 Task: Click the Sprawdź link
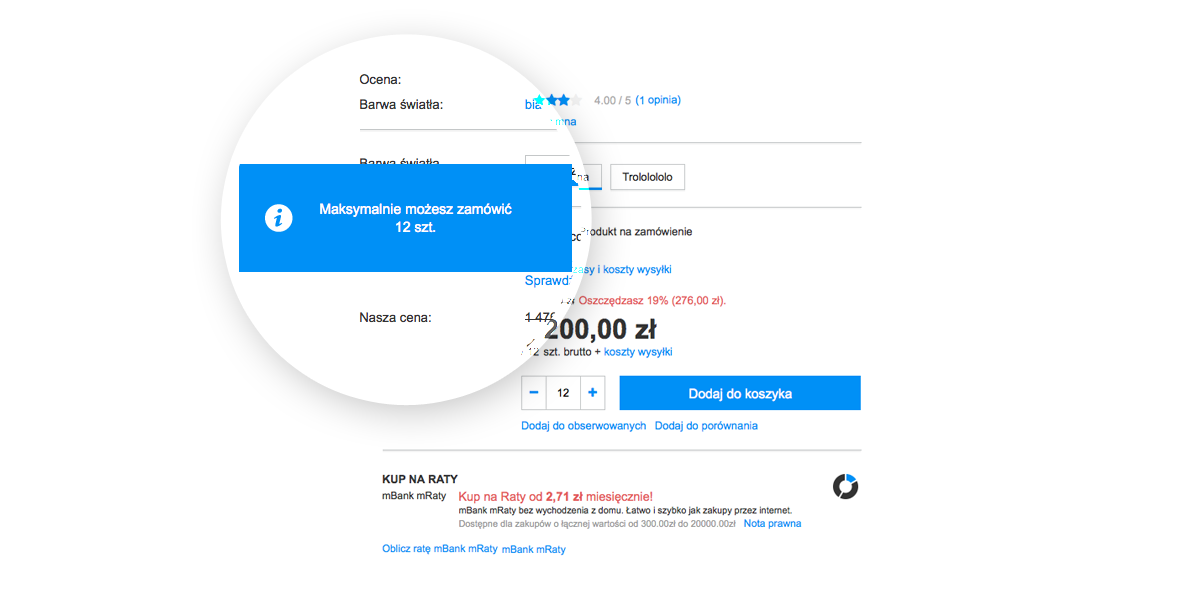[x=548, y=281]
